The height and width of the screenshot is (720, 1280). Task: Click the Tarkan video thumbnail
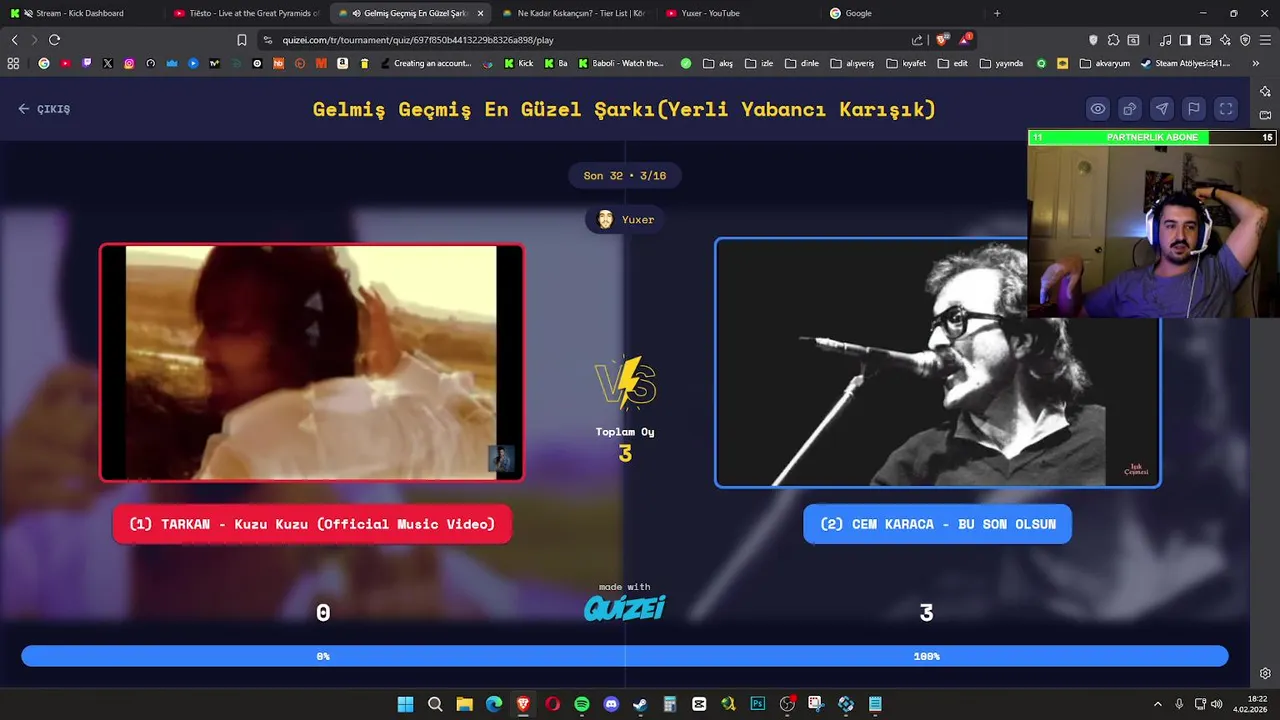point(311,363)
